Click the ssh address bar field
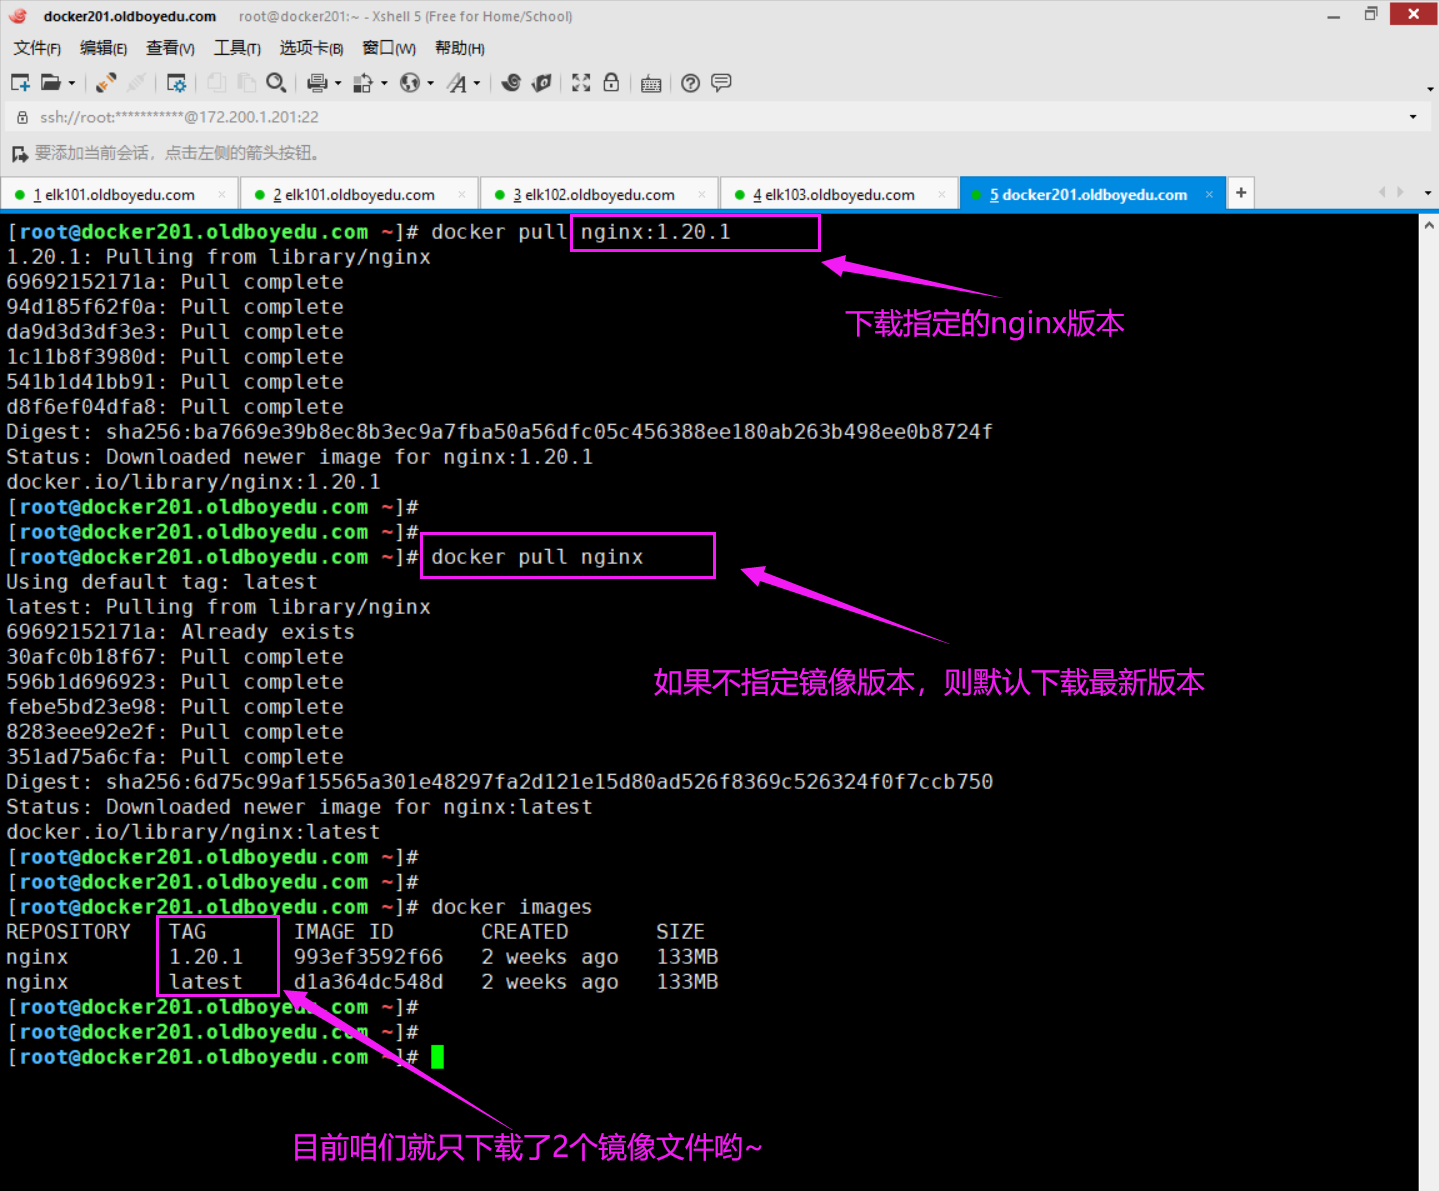Image resolution: width=1439 pixels, height=1191 pixels. pyautogui.click(x=600, y=117)
